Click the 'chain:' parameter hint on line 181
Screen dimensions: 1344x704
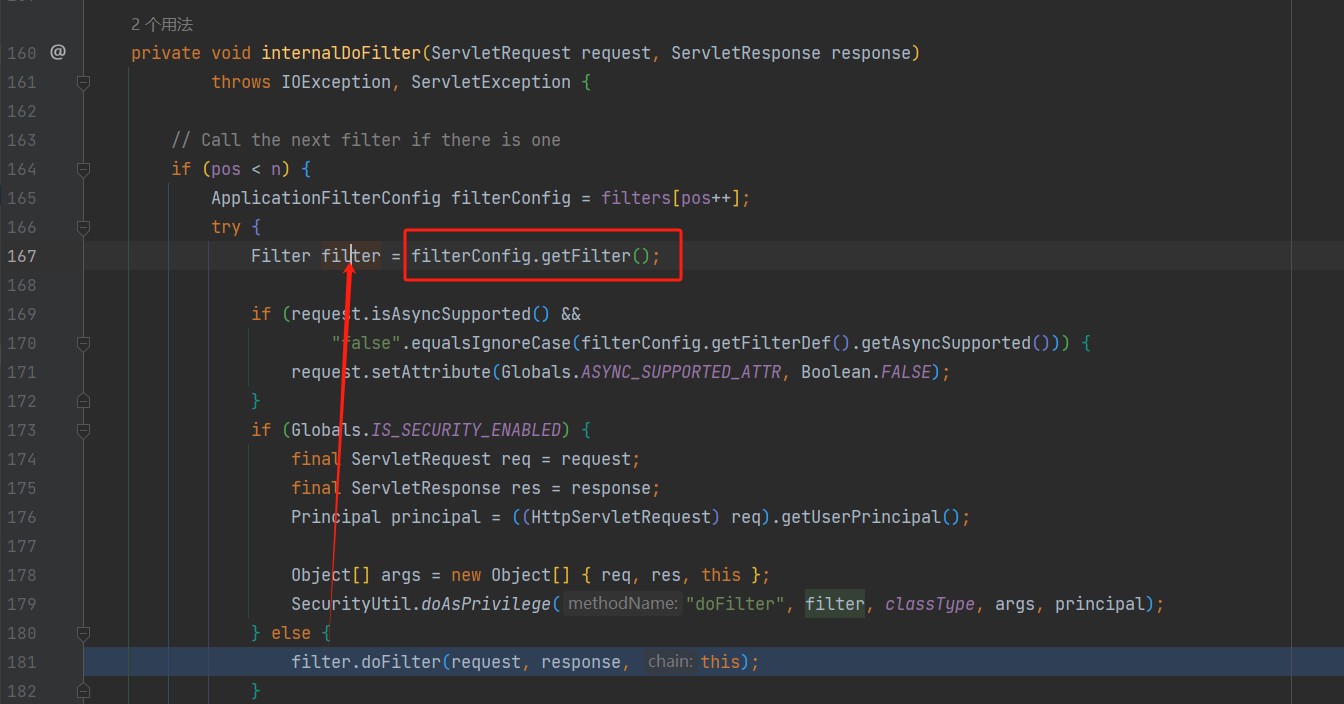click(x=669, y=662)
